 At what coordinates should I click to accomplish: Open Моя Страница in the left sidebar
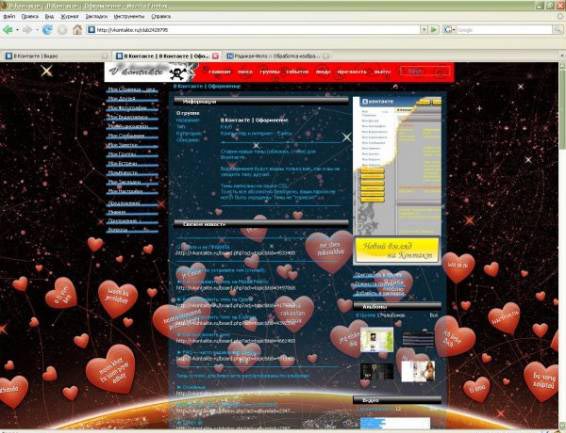click(x=132, y=90)
